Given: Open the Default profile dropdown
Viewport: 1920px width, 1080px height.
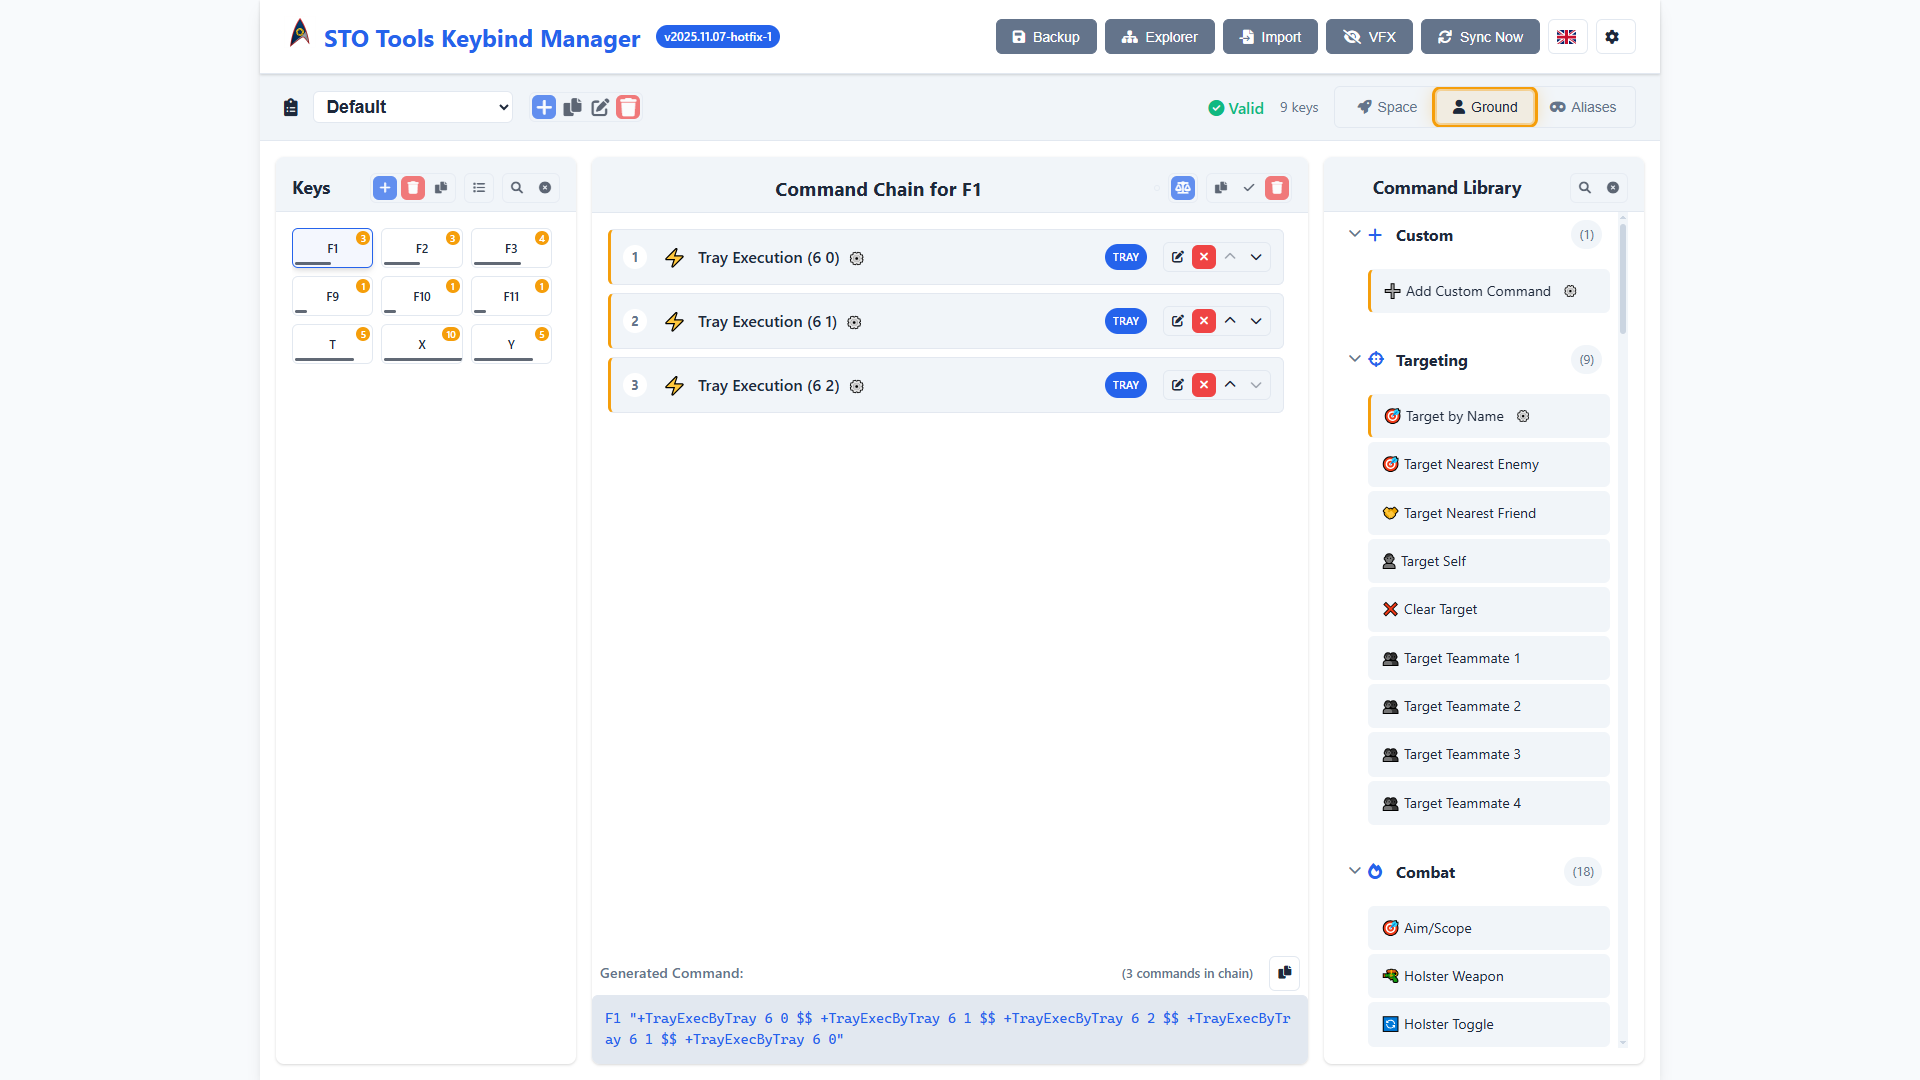Looking at the screenshot, I should click(413, 107).
